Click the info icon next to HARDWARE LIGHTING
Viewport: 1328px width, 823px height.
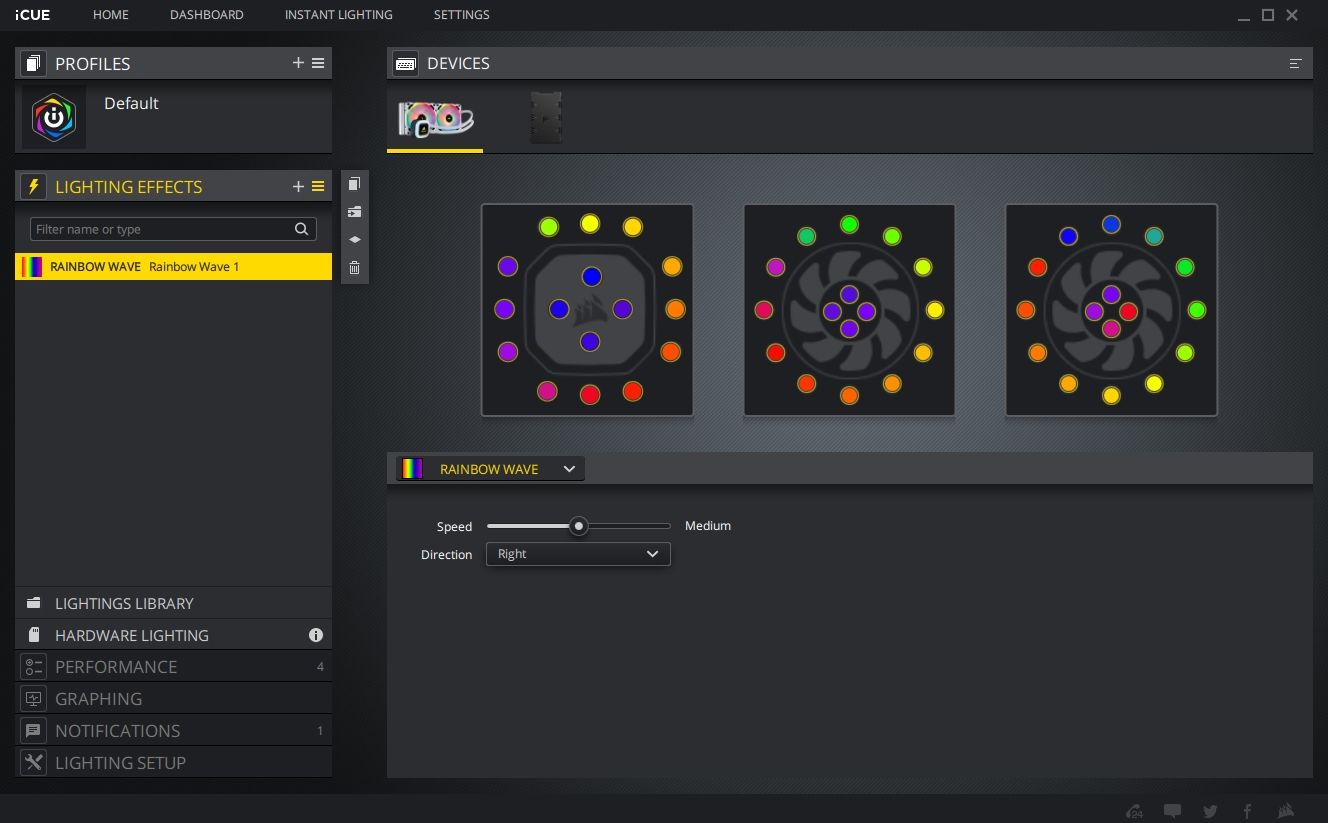[x=316, y=635]
